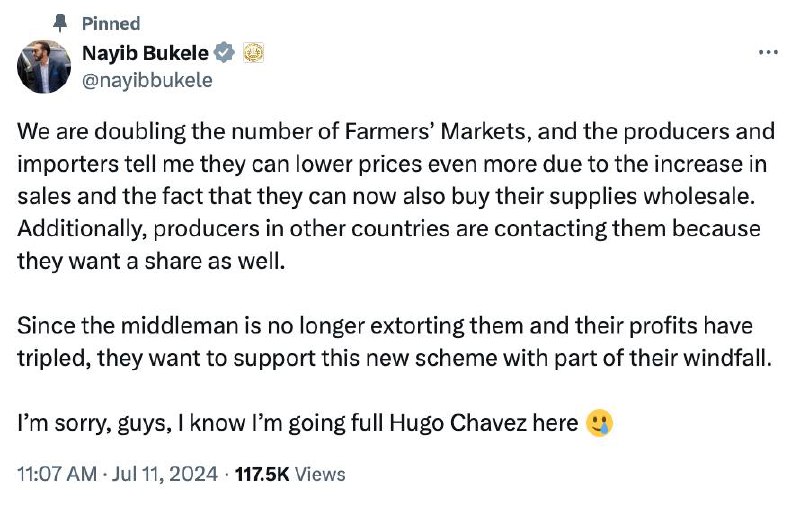Click the paragraph starting "Since the middleman"
800x507 pixels.
point(394,342)
